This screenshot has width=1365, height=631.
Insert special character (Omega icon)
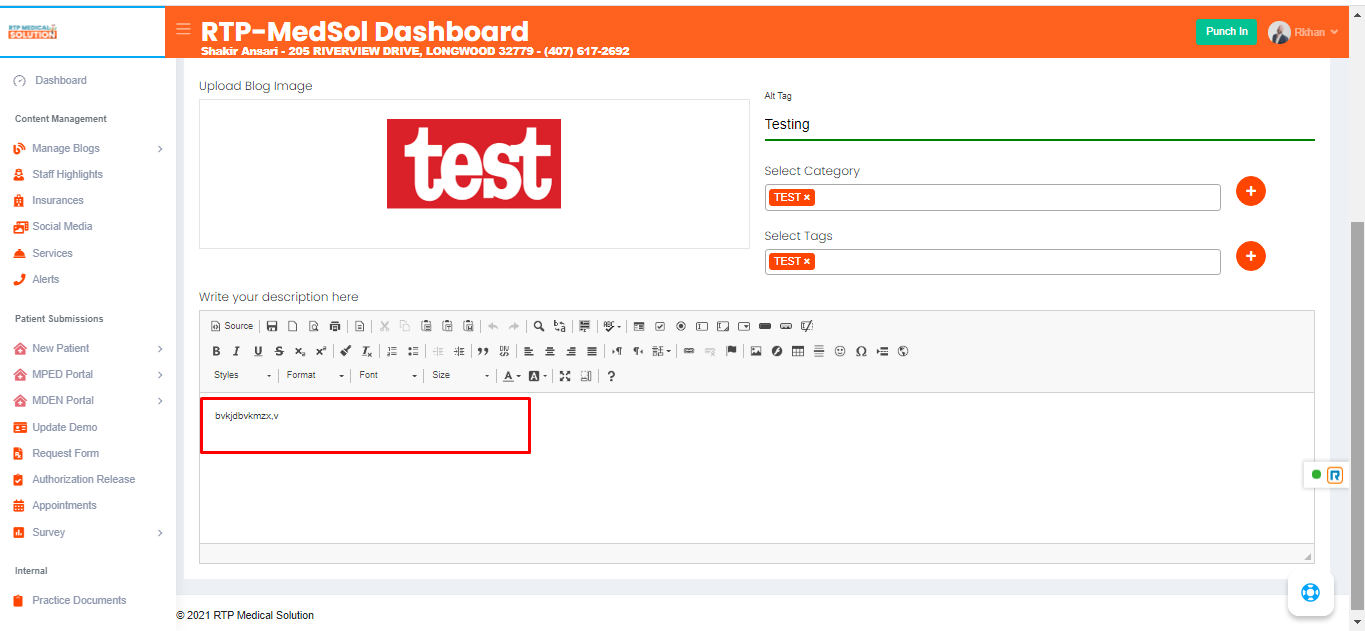861,351
